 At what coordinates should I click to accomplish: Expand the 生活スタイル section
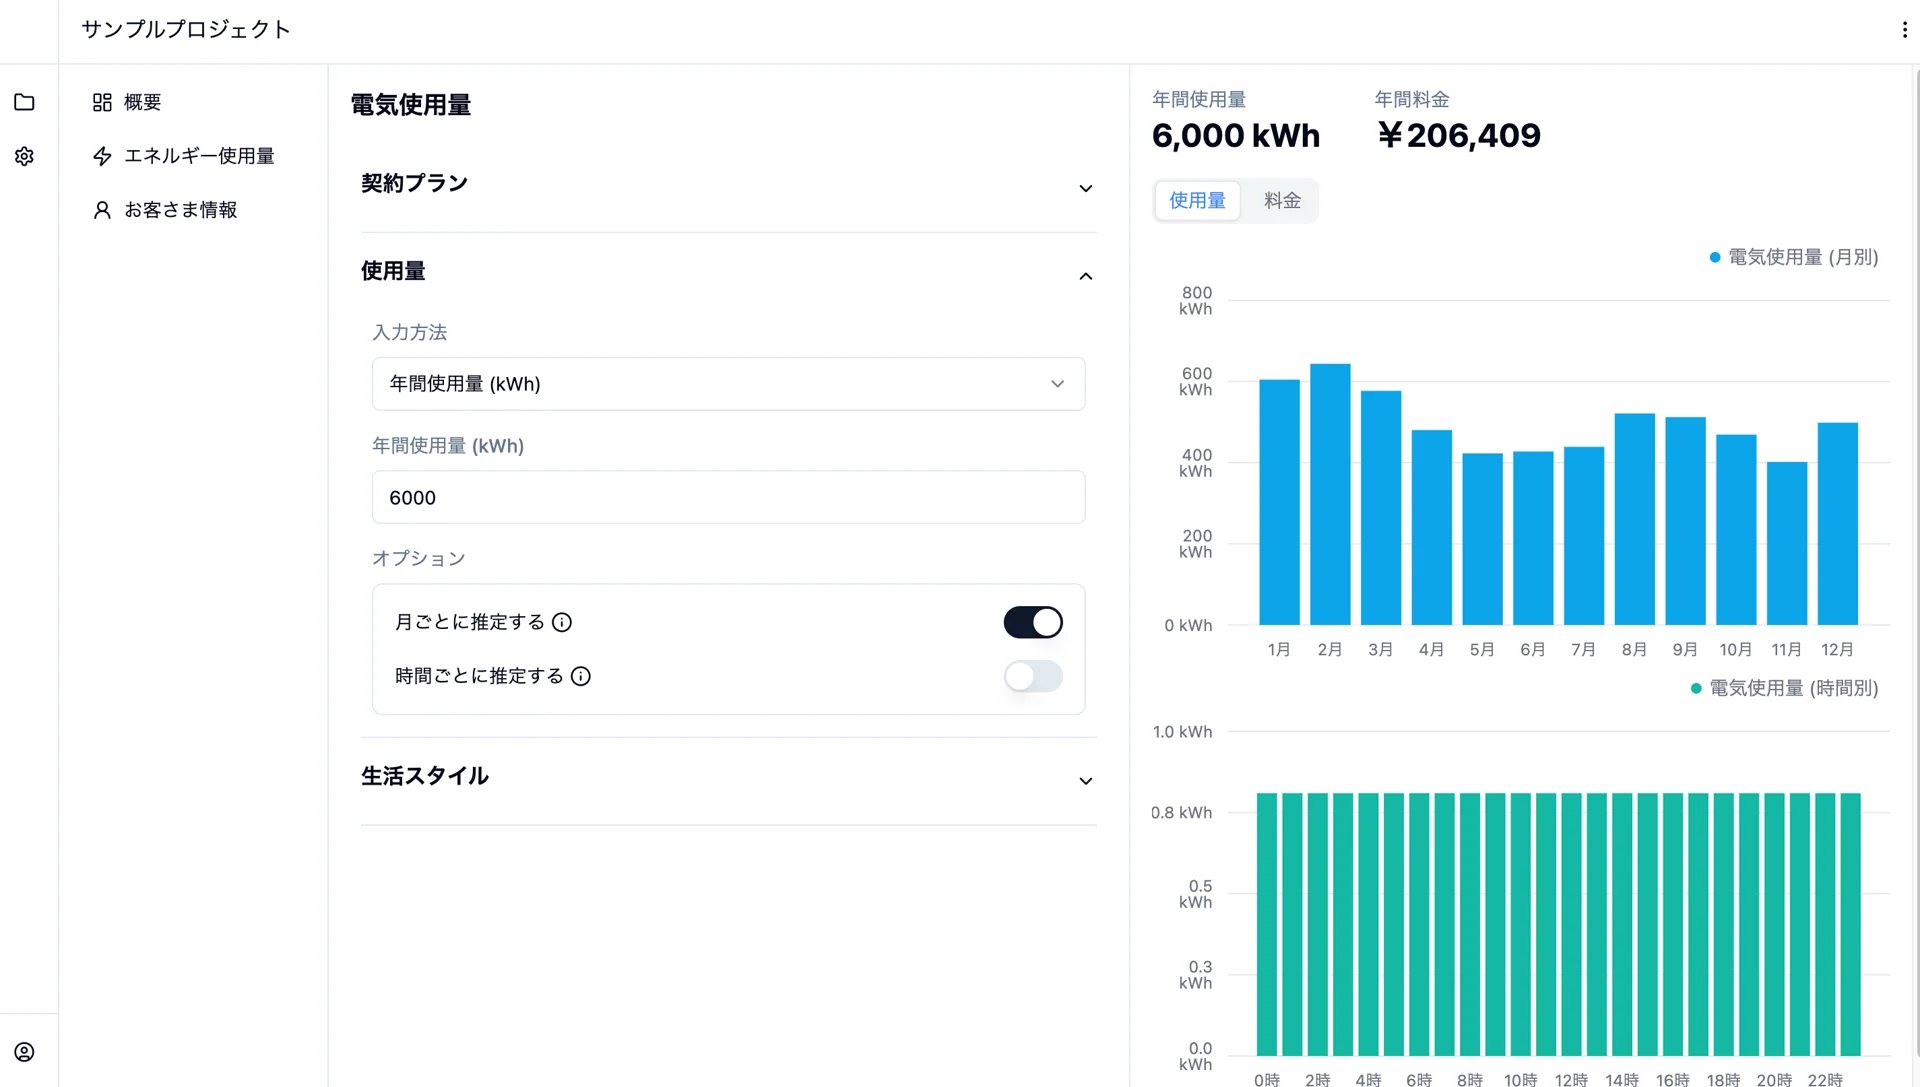click(x=728, y=779)
